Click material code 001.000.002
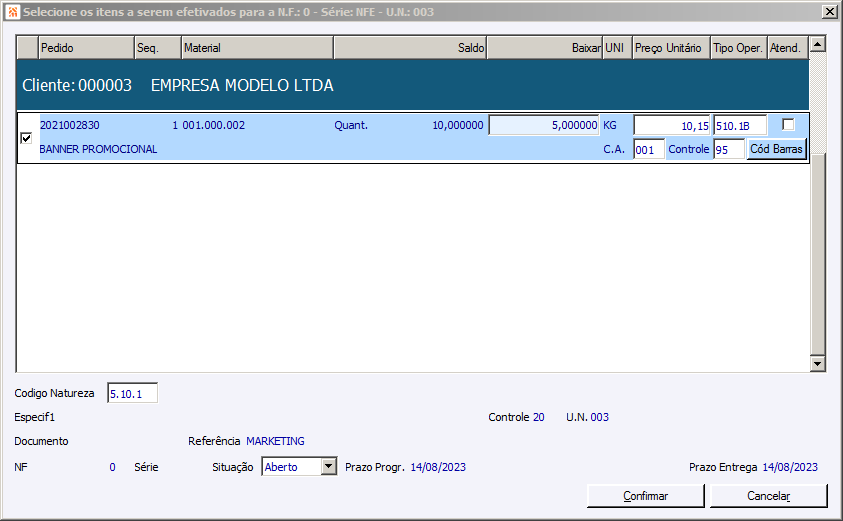 tap(213, 125)
